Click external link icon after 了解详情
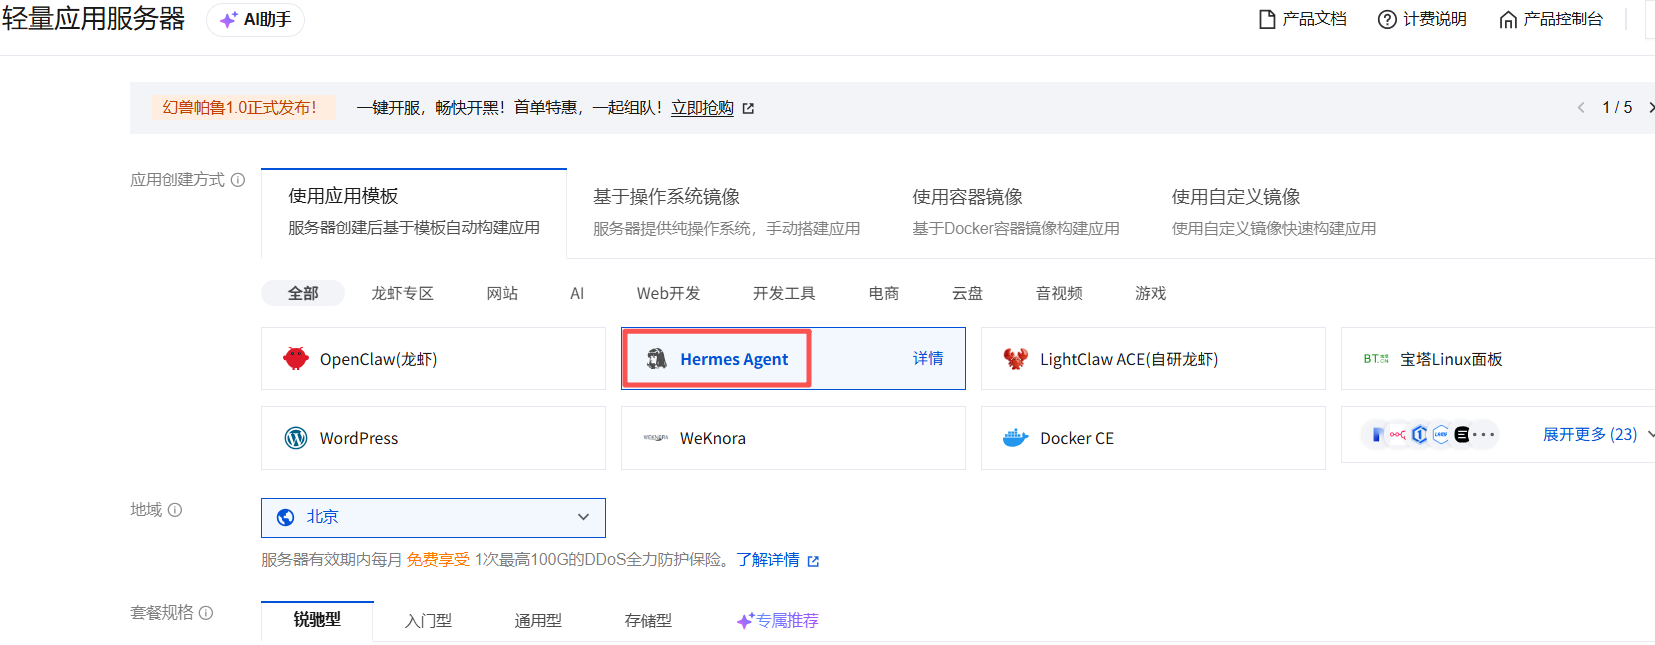The width and height of the screenshot is (1655, 645). [x=813, y=561]
